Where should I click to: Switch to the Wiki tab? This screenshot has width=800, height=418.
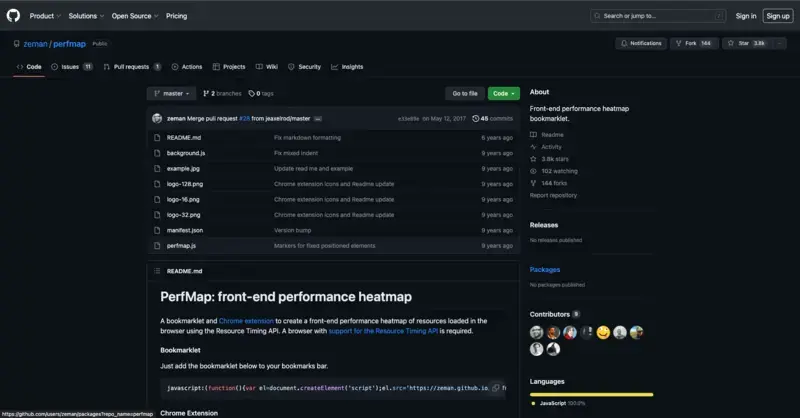pos(267,67)
